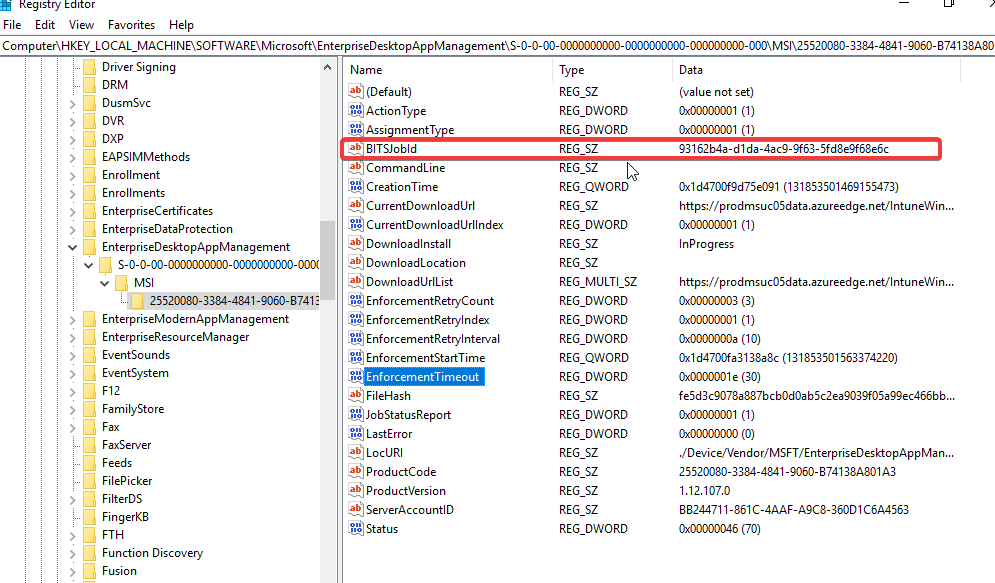Click the FileHash string icon
Screen dimensions: 995x583
[355, 396]
